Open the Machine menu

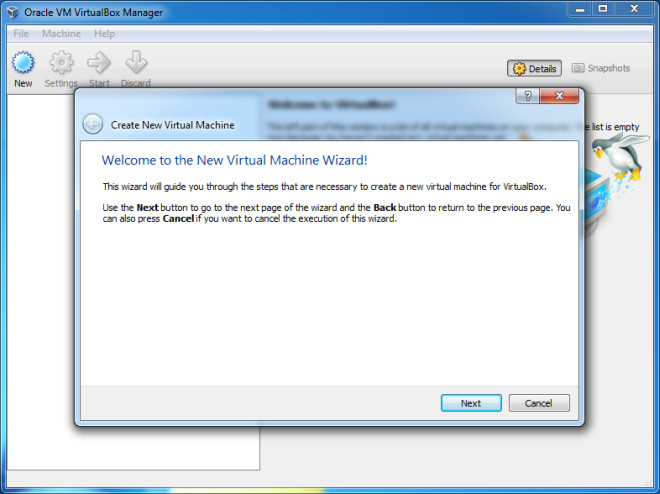(x=61, y=33)
